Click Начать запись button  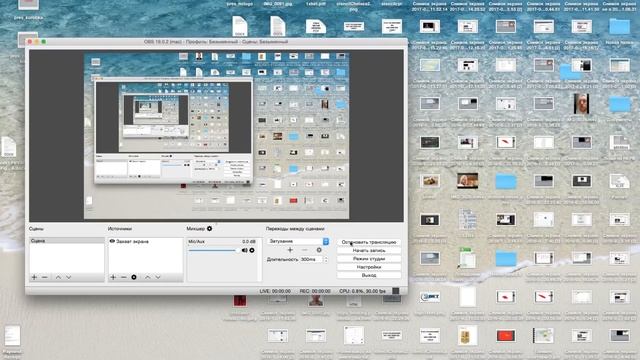click(x=369, y=250)
